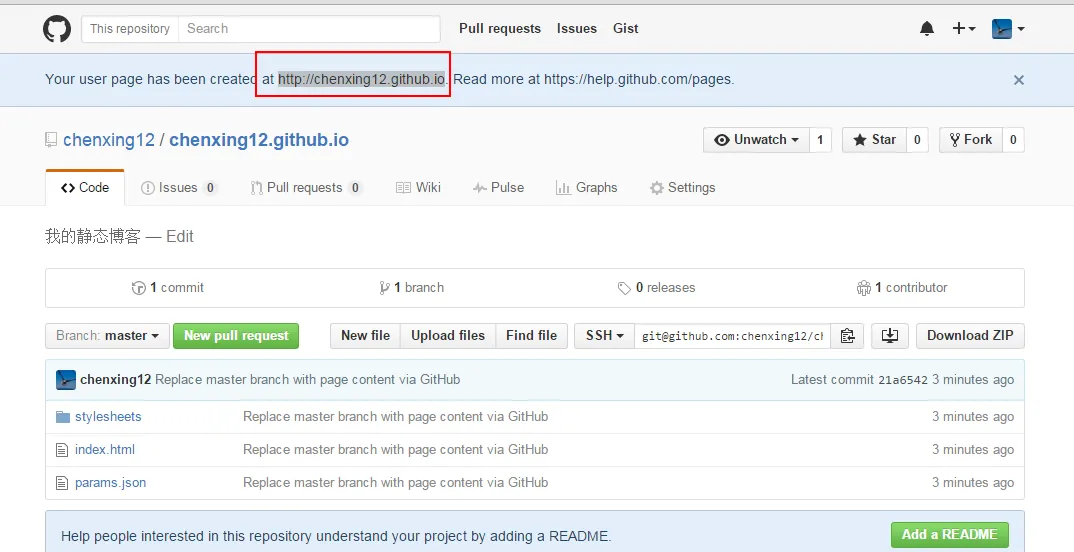The image size is (1074, 552).
Task: Open the notifications bell
Action: pyautogui.click(x=927, y=29)
